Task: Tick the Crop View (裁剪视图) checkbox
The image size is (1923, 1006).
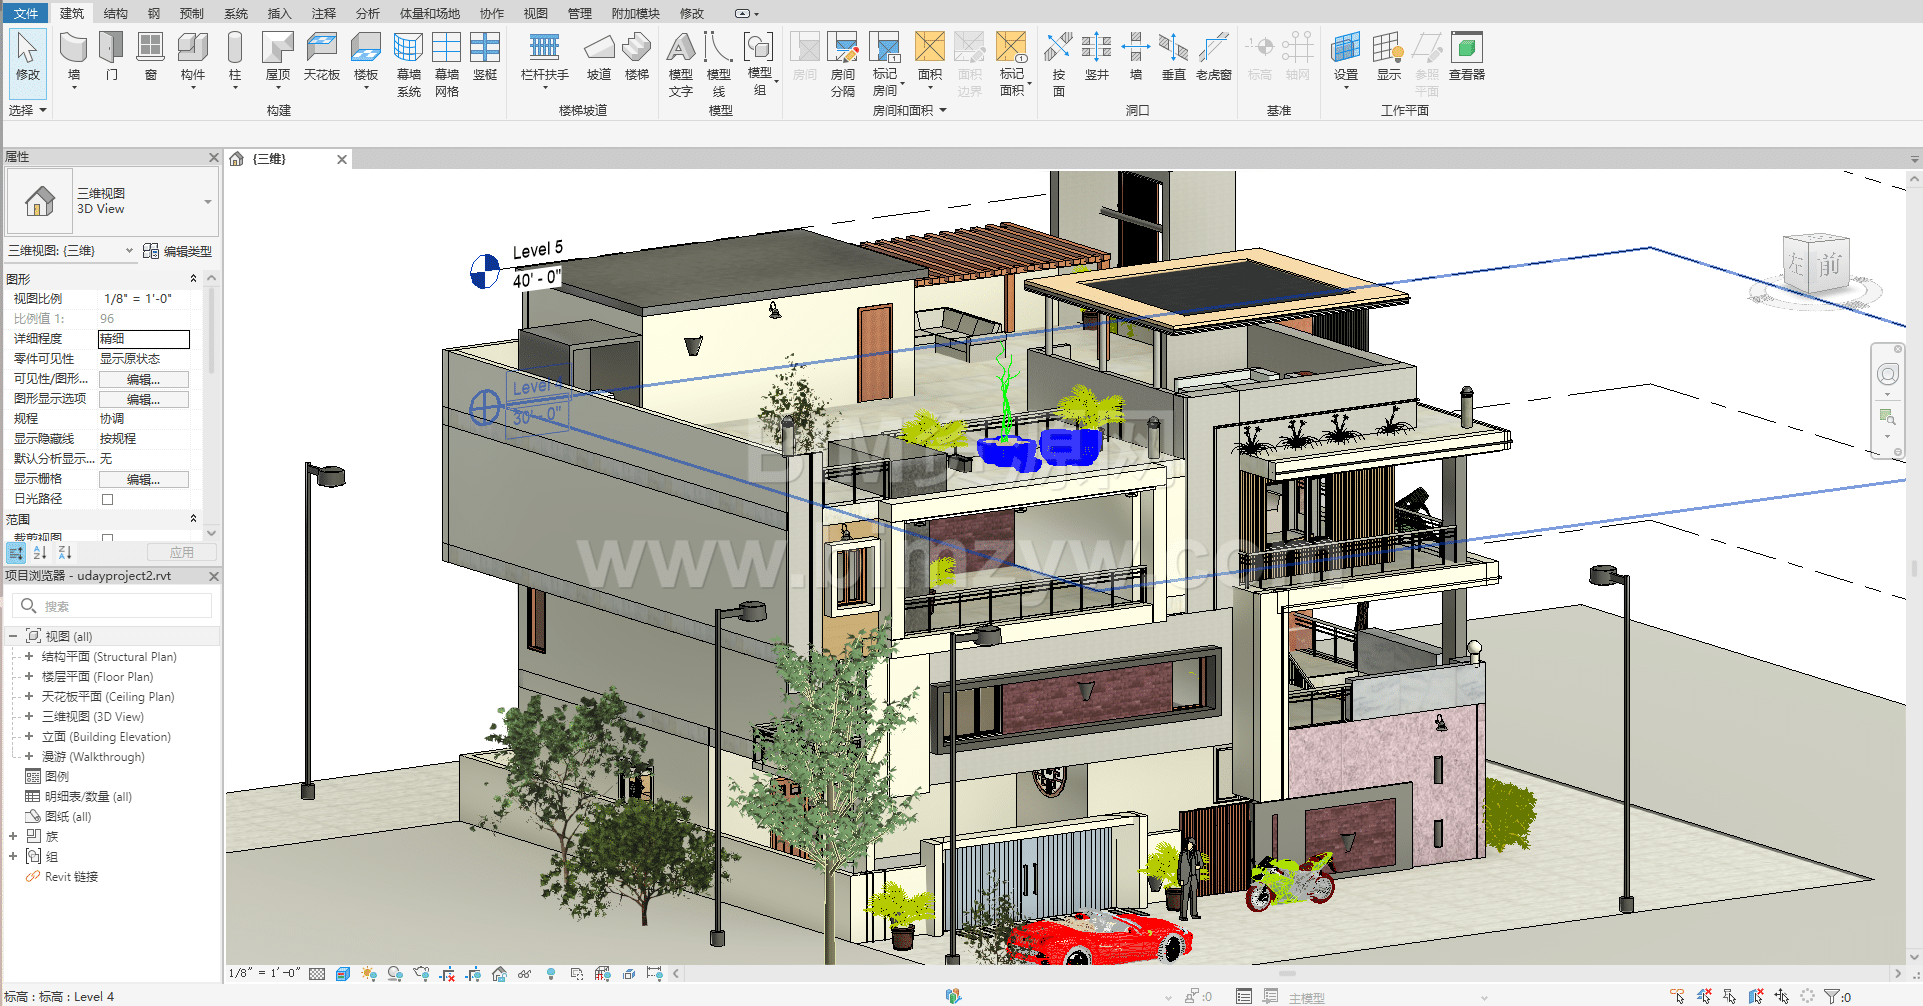Action: (108, 538)
